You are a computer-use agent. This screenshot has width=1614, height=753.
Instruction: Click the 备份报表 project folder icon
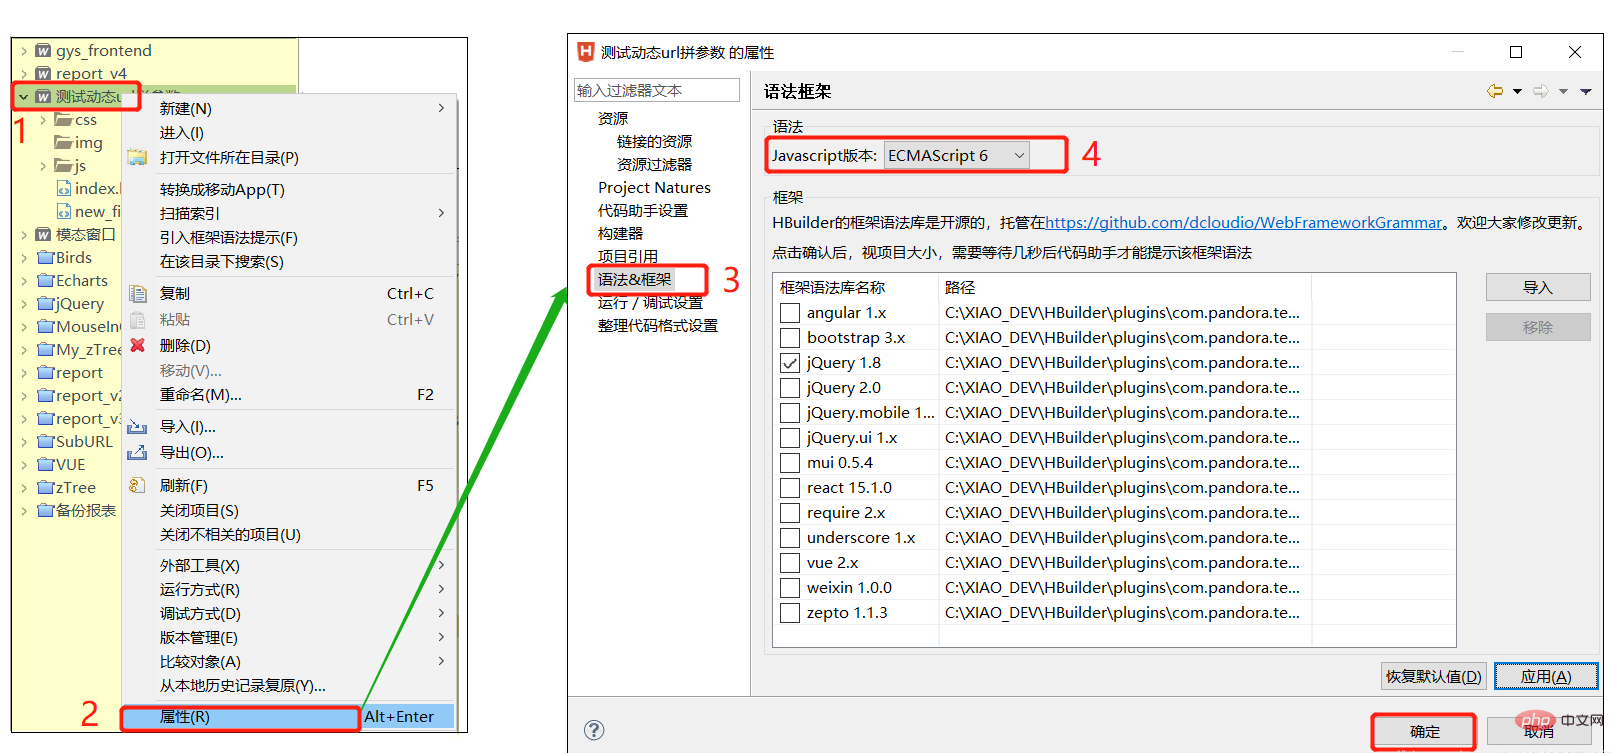click(45, 511)
